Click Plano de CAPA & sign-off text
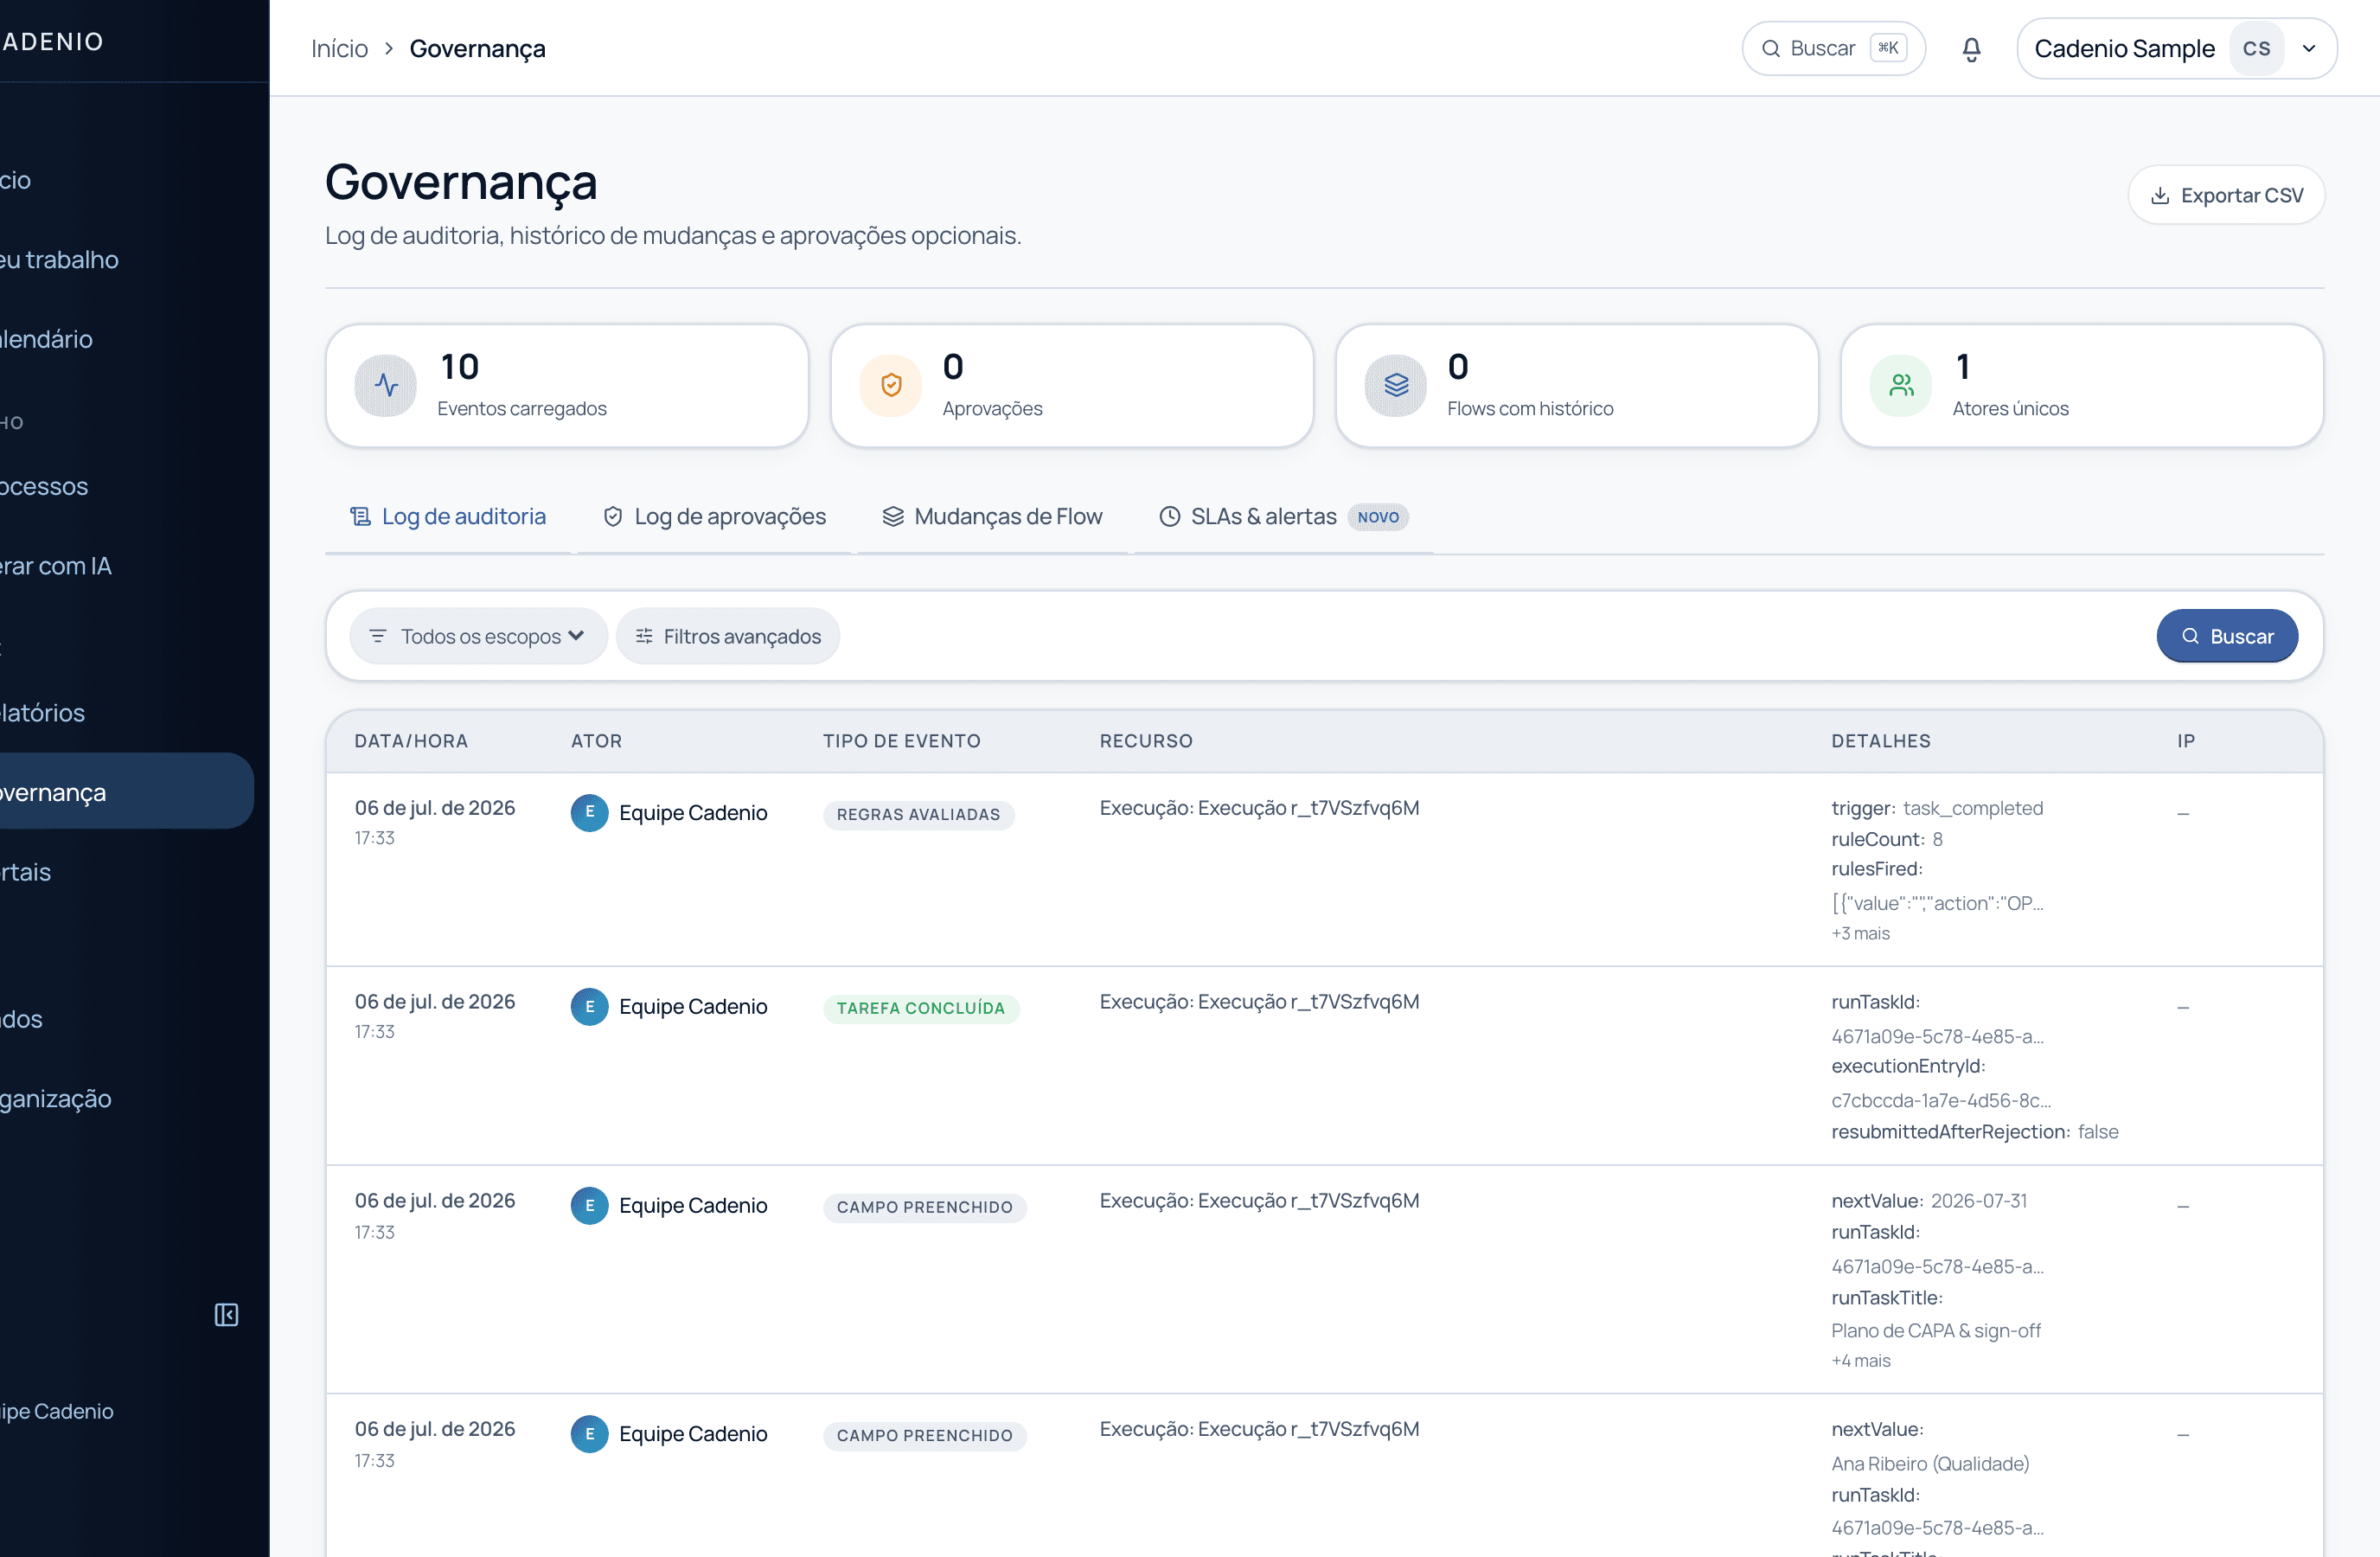This screenshot has width=2380, height=1557. 1935,1330
